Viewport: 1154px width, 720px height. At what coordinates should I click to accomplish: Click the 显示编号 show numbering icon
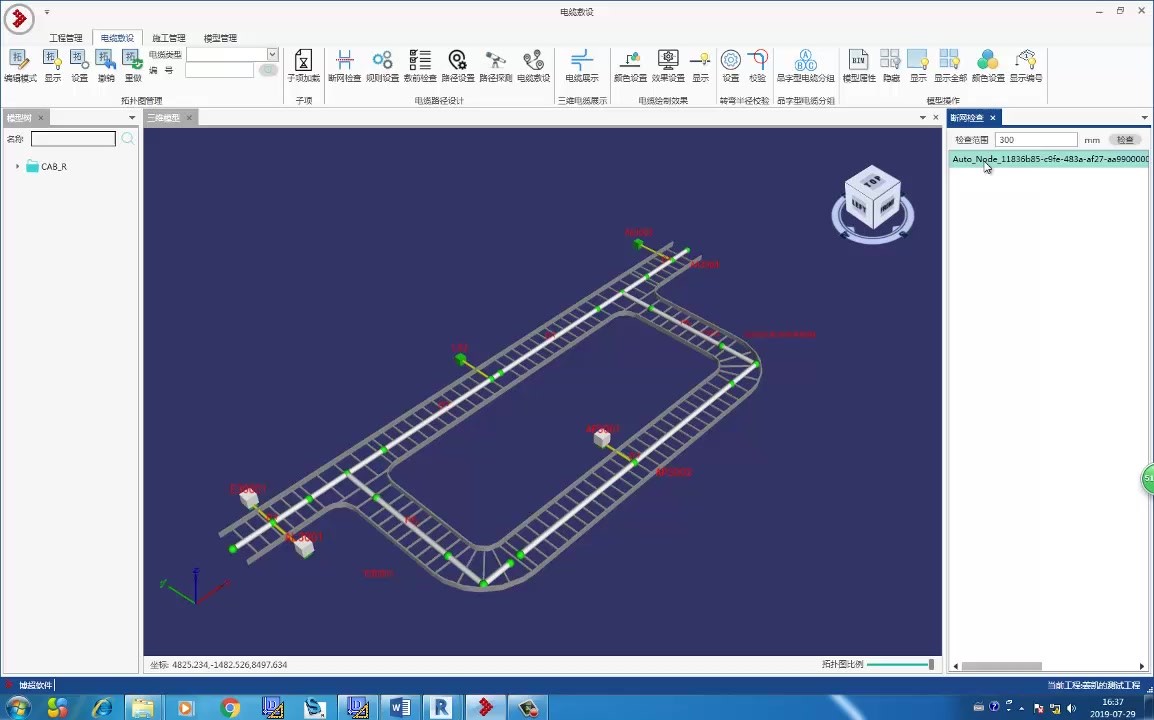point(1026,66)
